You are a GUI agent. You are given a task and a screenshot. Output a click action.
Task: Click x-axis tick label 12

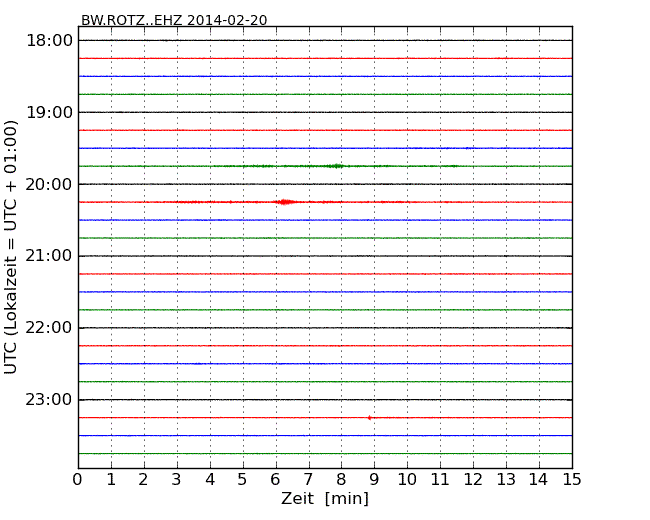[473, 479]
